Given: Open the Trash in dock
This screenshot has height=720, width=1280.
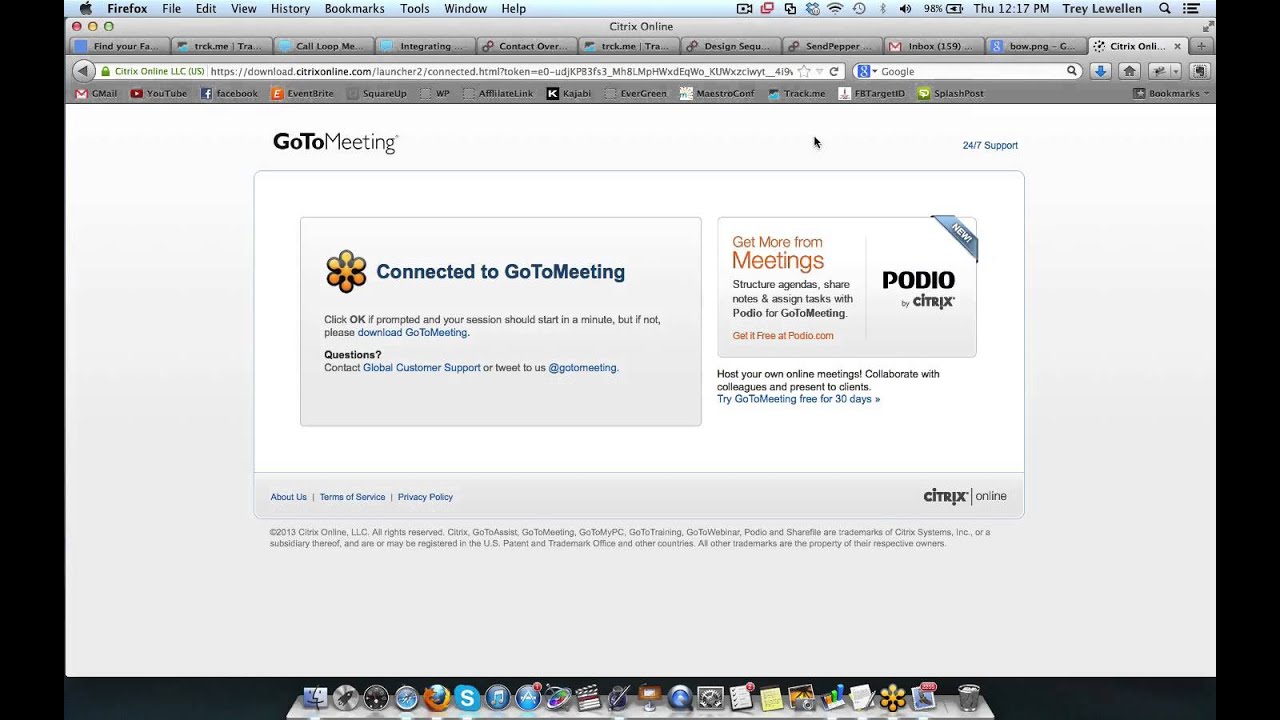Looking at the screenshot, I should (x=968, y=698).
